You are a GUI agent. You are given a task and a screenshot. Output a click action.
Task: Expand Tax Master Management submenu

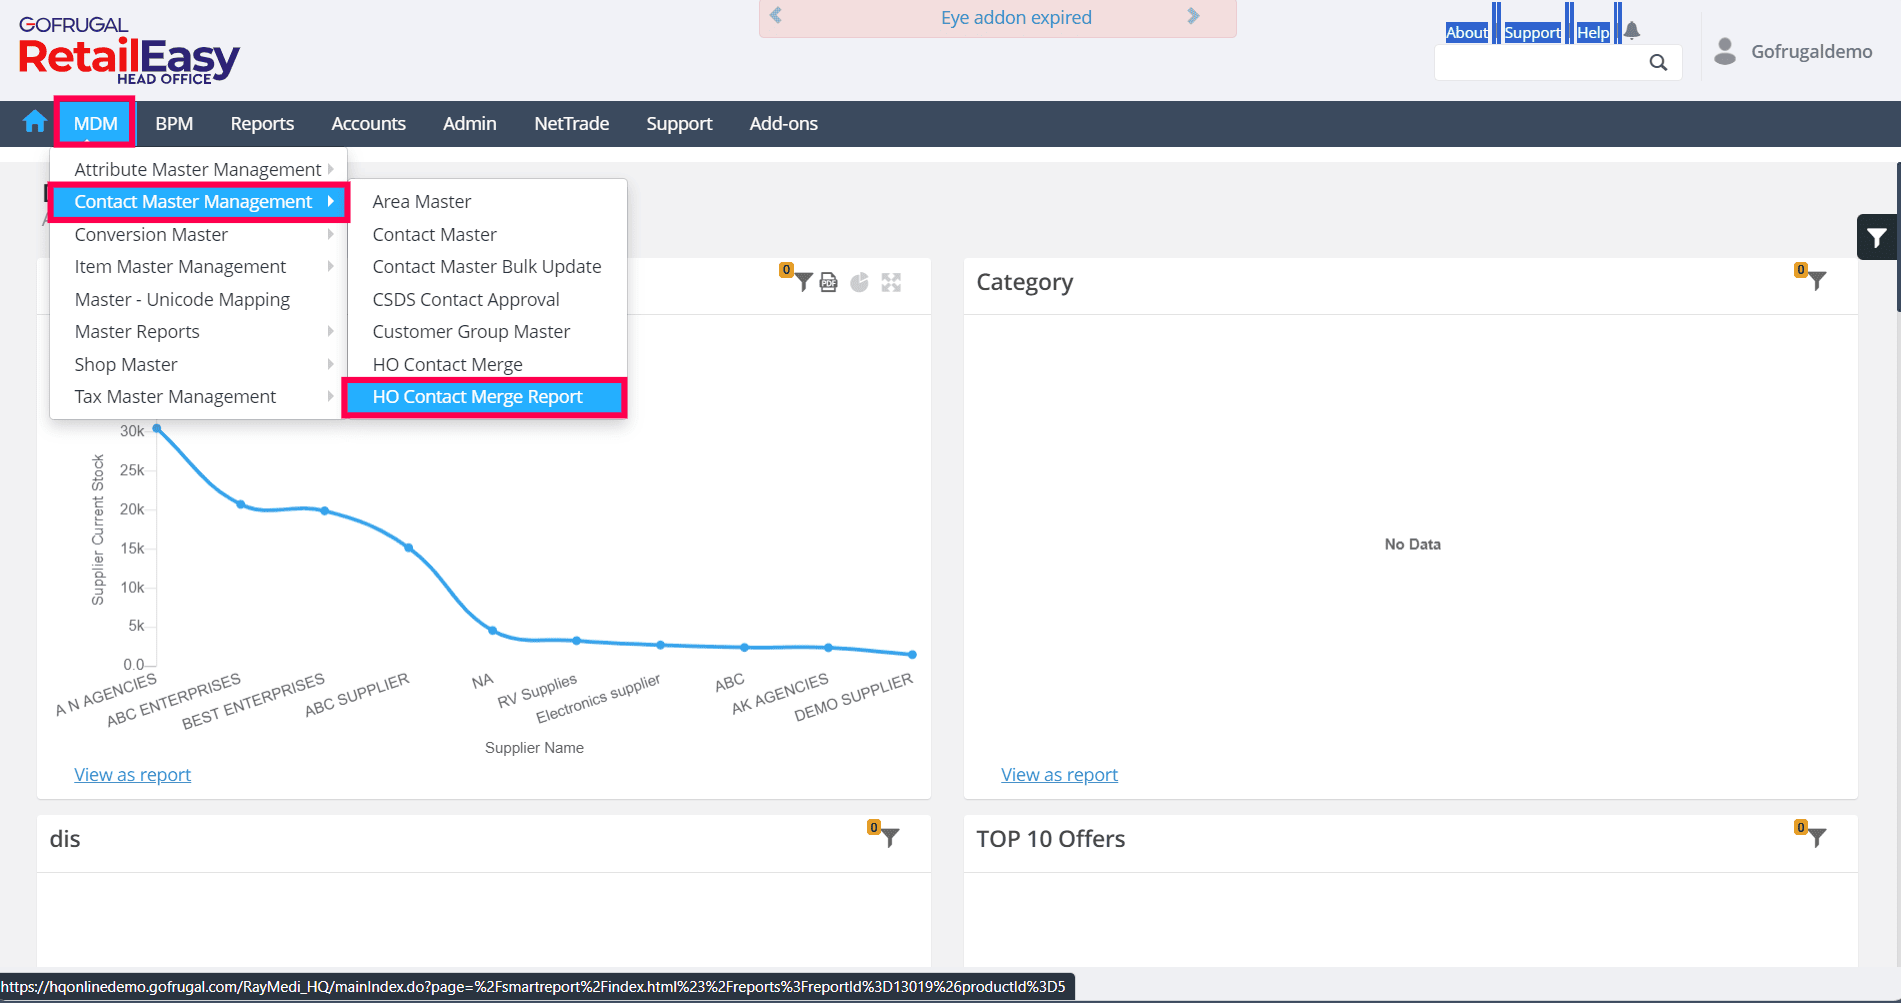coord(199,397)
